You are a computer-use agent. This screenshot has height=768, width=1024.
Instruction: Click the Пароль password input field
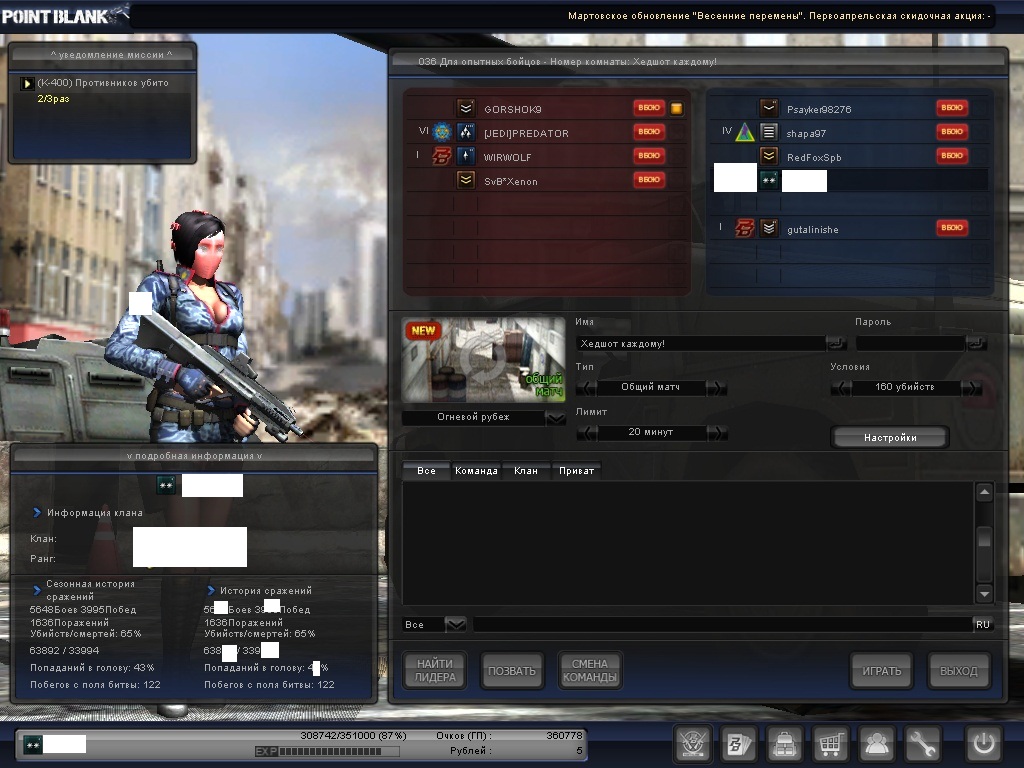point(908,343)
